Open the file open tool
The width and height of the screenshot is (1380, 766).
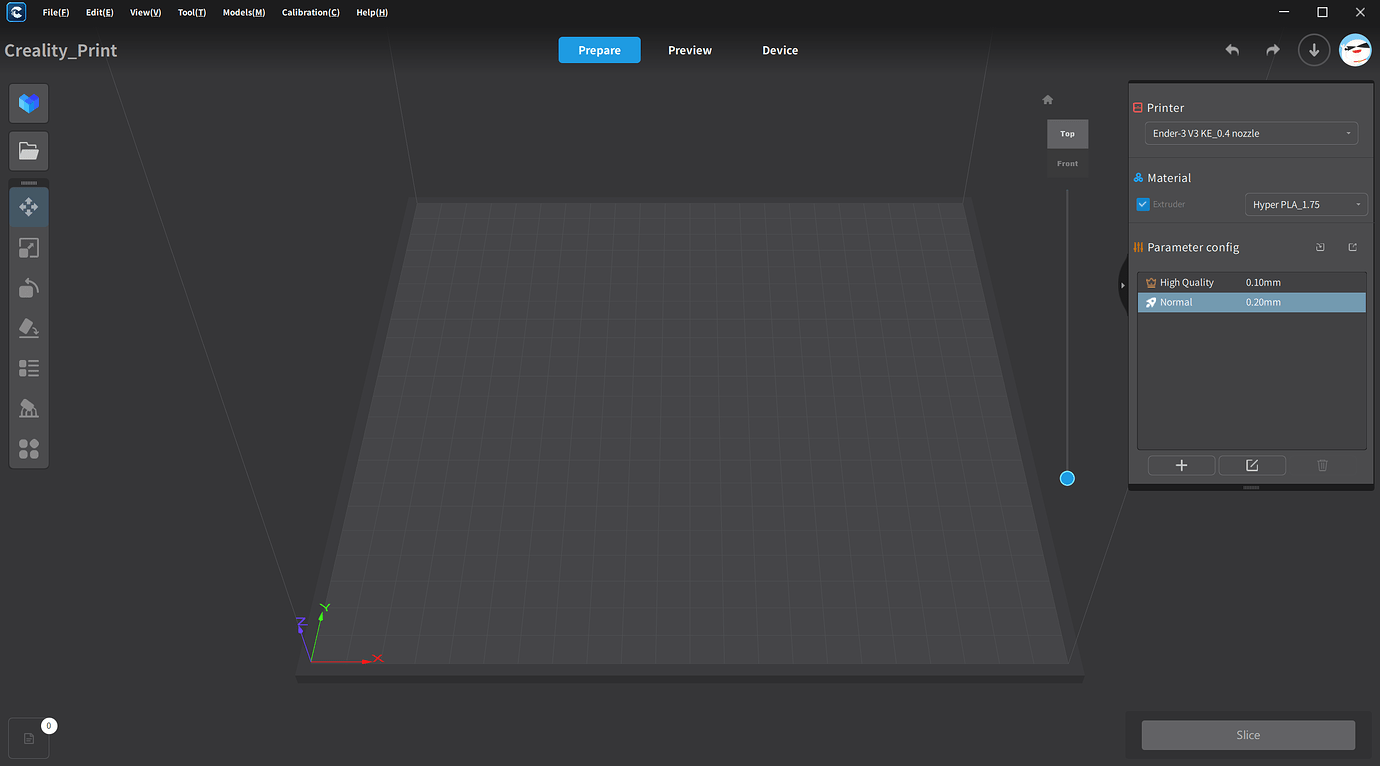pyautogui.click(x=28, y=151)
